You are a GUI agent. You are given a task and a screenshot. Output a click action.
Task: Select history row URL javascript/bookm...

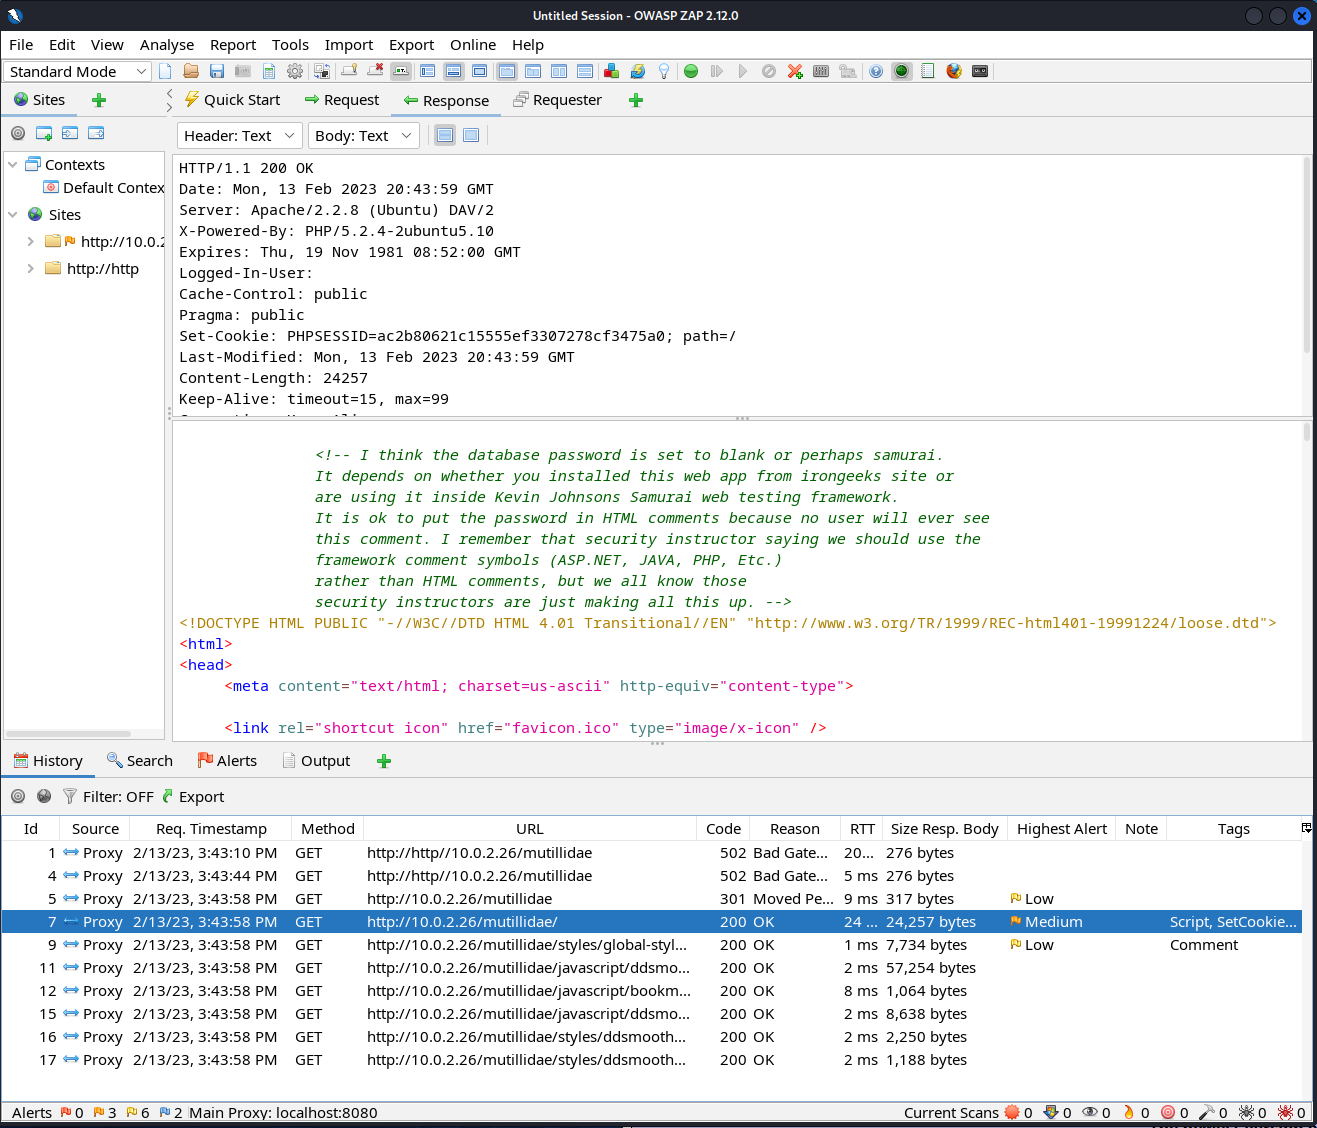point(651,991)
